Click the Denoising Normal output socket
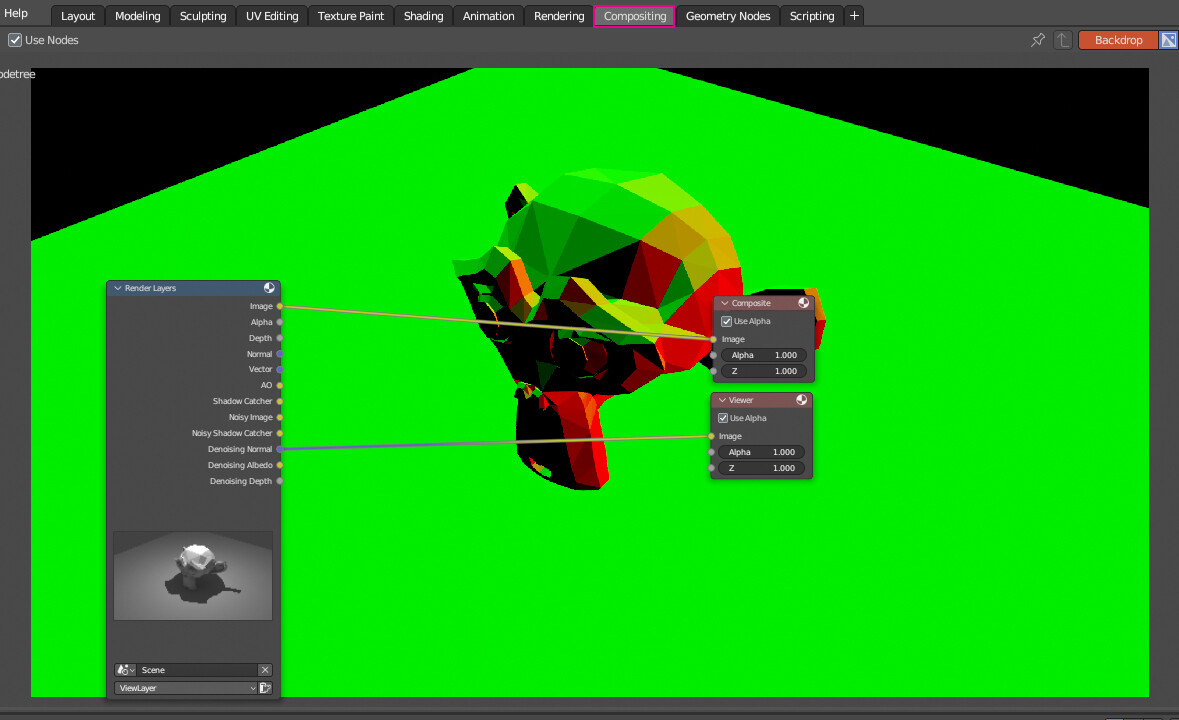 tap(280, 449)
